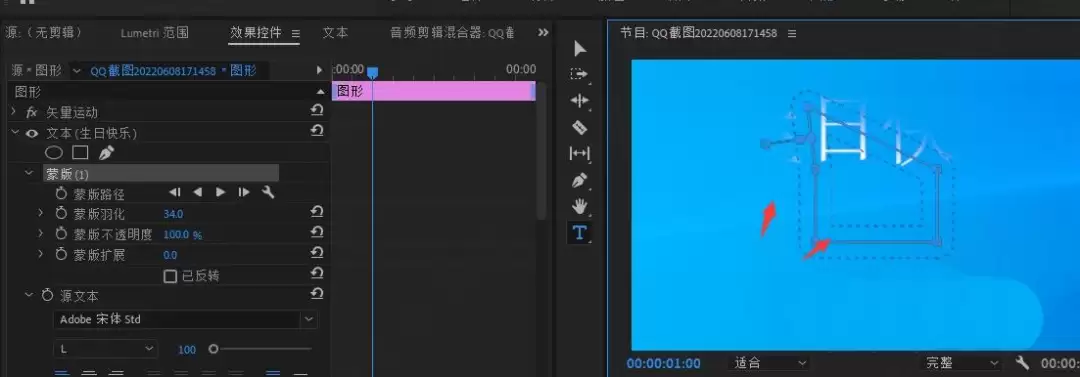1080x377 pixels.
Task: Reset the 文本(生日快乐) parameters
Action: [317, 130]
